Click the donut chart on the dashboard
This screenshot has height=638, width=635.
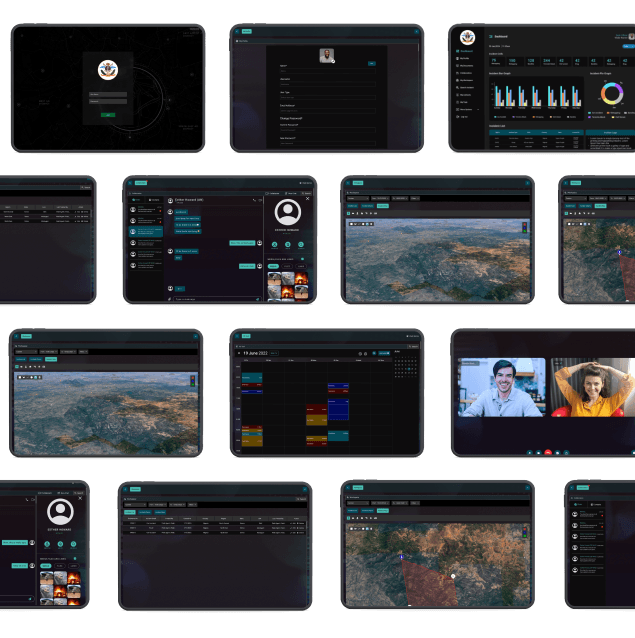tap(611, 95)
